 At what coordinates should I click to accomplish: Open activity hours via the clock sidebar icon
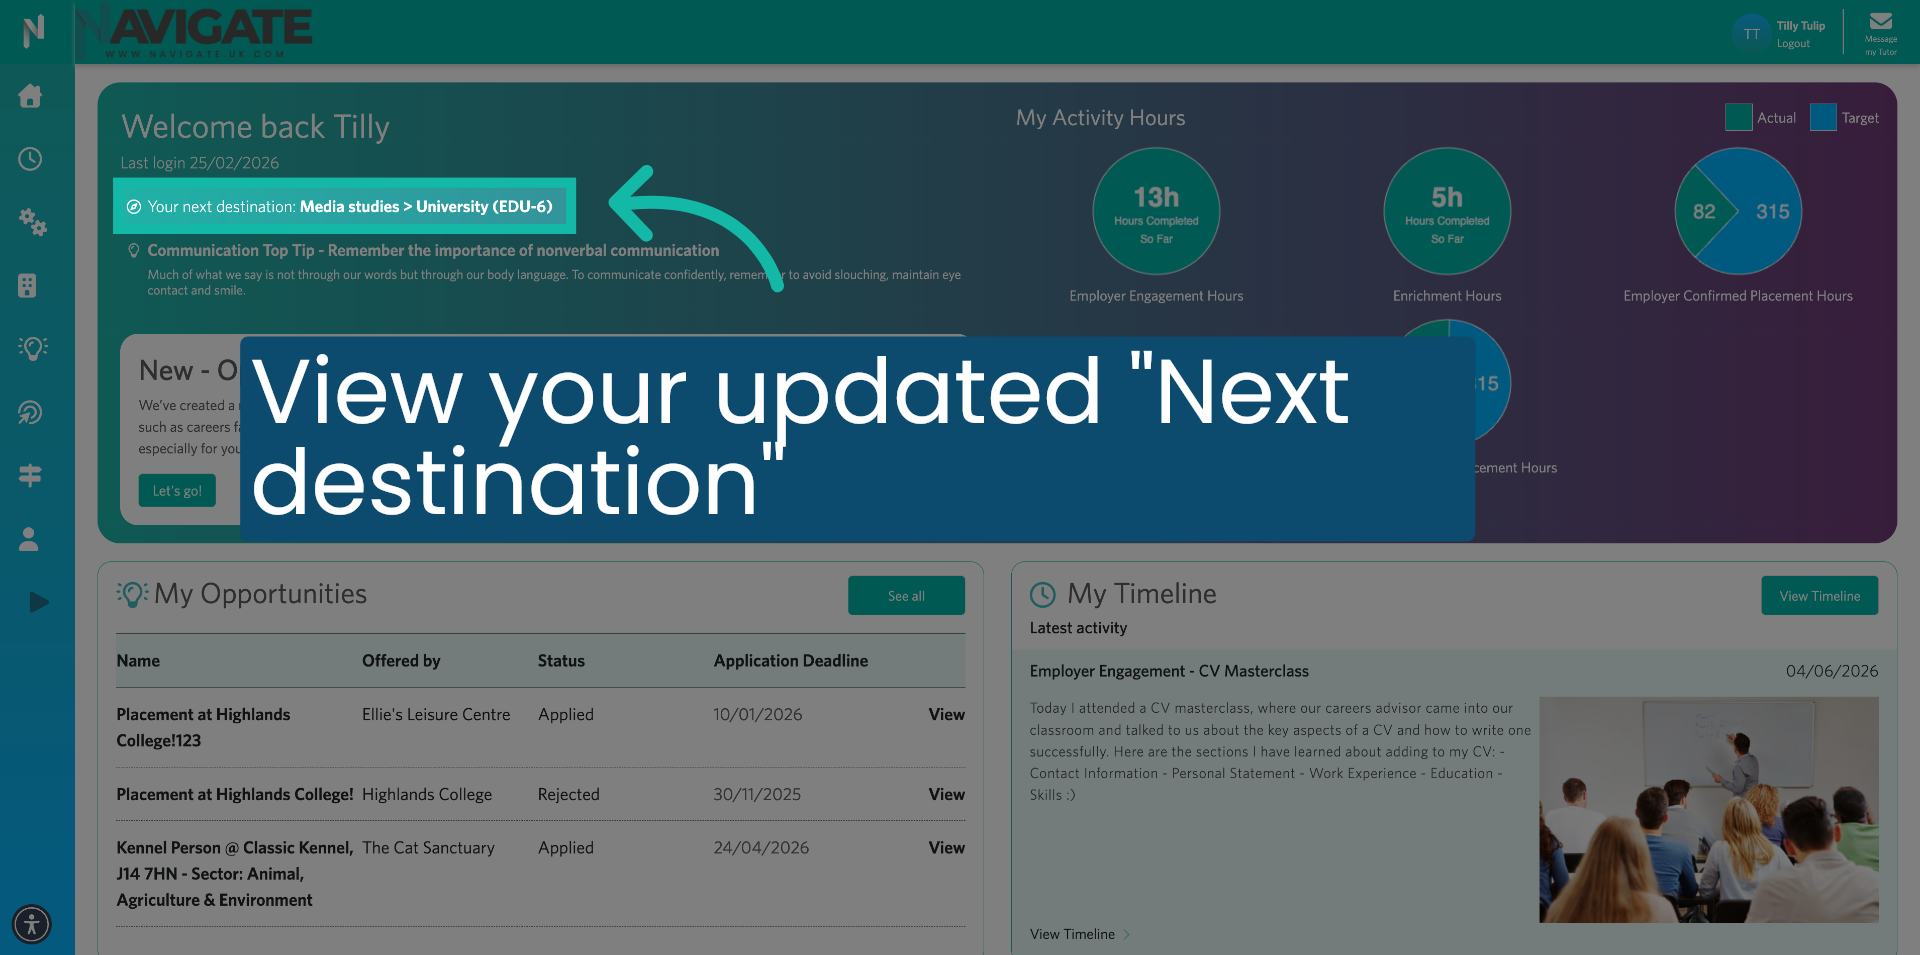tap(31, 159)
